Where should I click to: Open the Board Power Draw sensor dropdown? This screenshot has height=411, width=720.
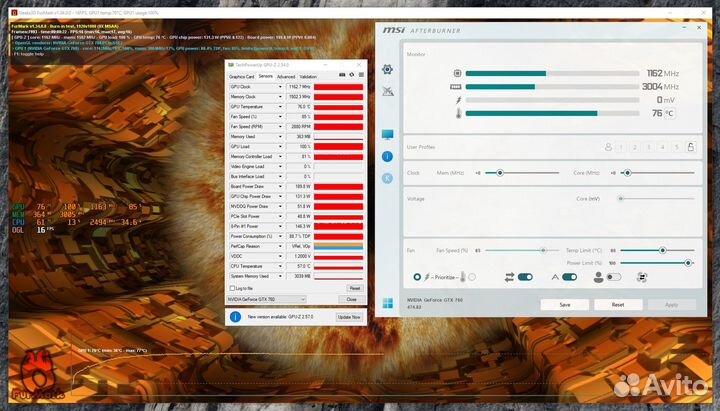click(x=280, y=186)
